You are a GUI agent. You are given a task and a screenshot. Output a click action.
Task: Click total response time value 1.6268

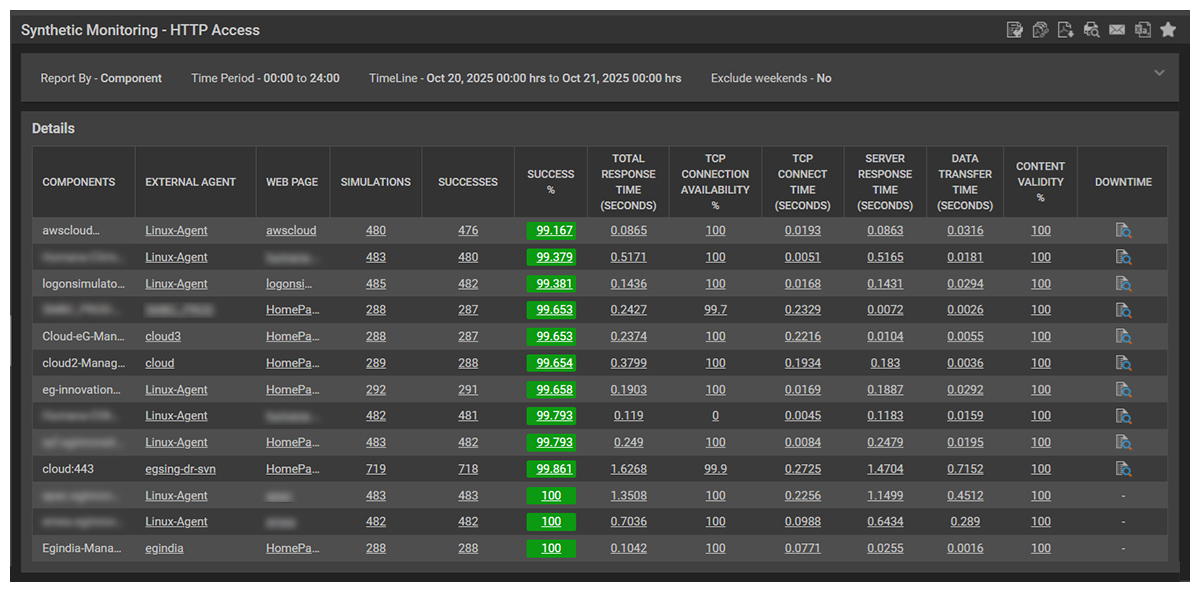[x=628, y=469]
